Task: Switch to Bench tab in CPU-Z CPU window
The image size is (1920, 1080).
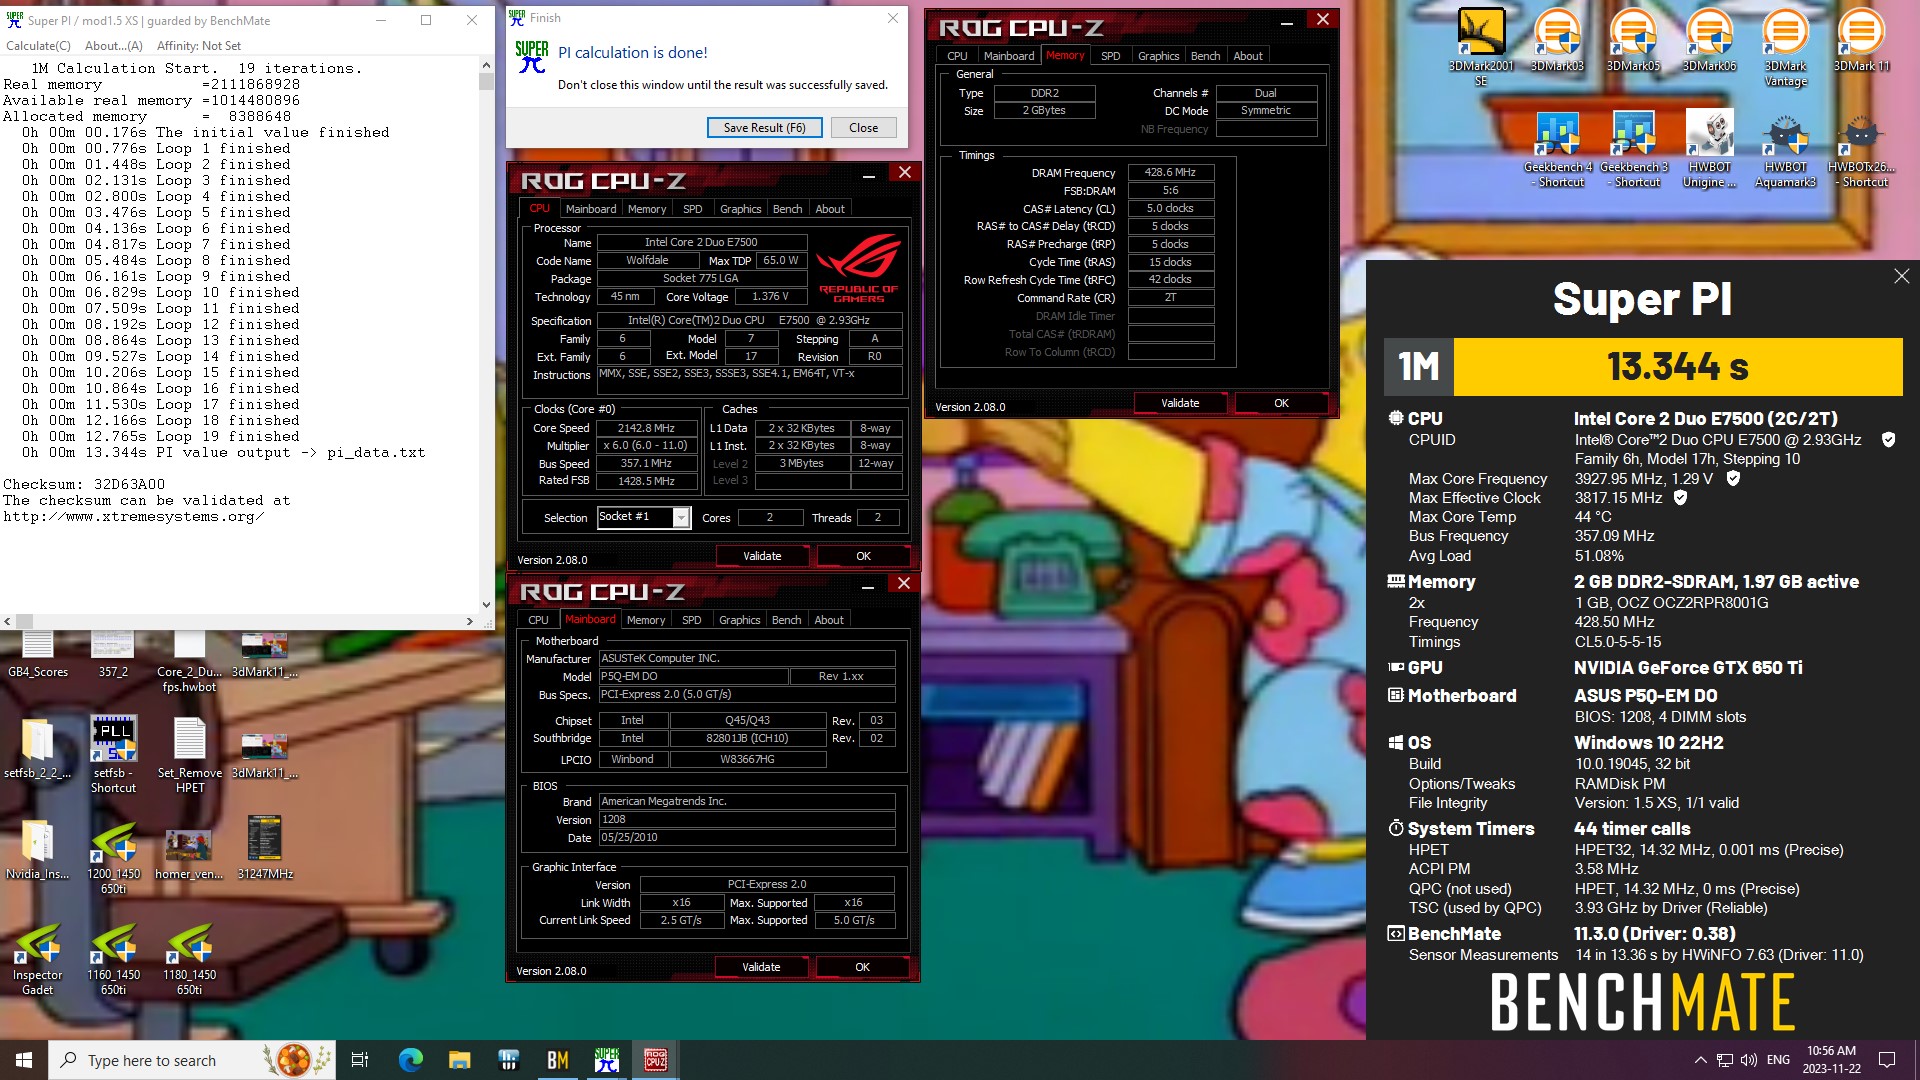Action: [x=787, y=209]
